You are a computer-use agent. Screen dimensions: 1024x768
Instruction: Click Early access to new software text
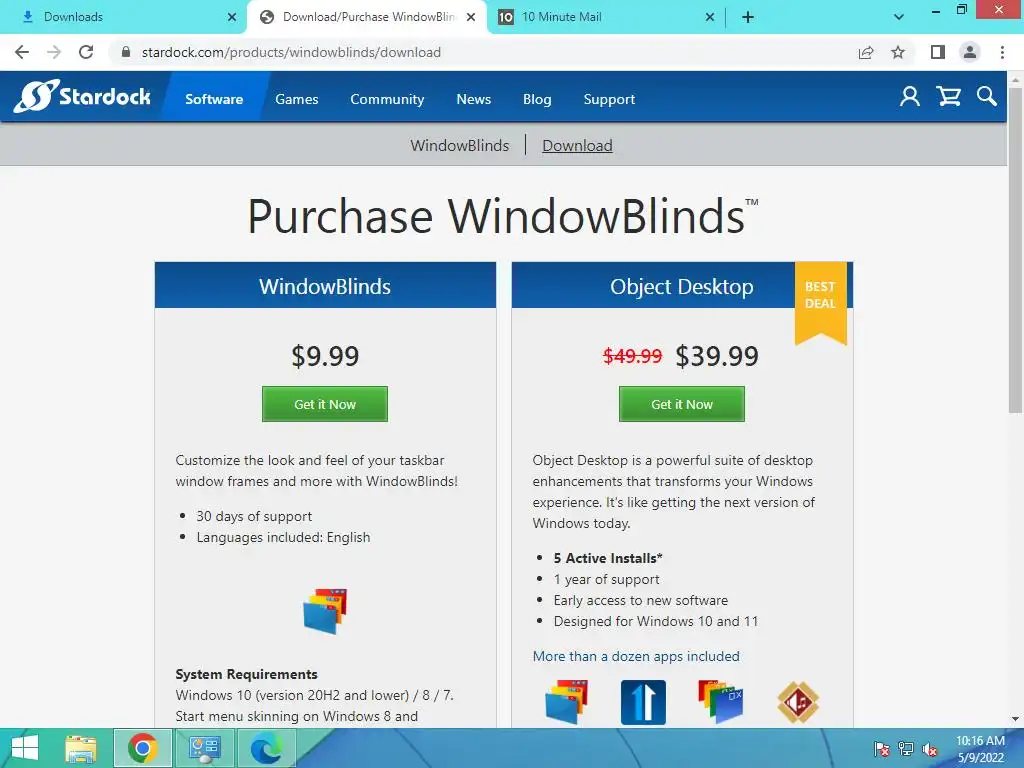(641, 600)
